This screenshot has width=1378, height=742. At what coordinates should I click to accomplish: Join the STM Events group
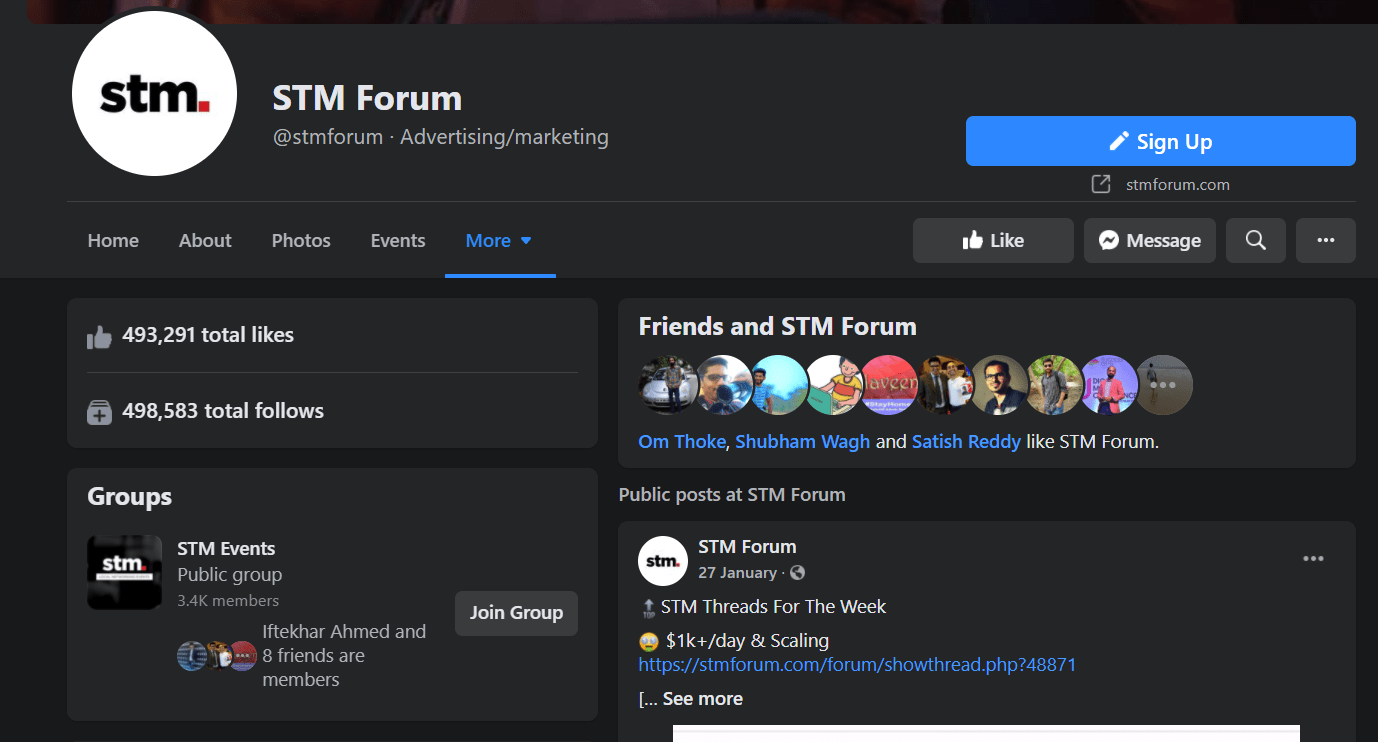point(516,613)
